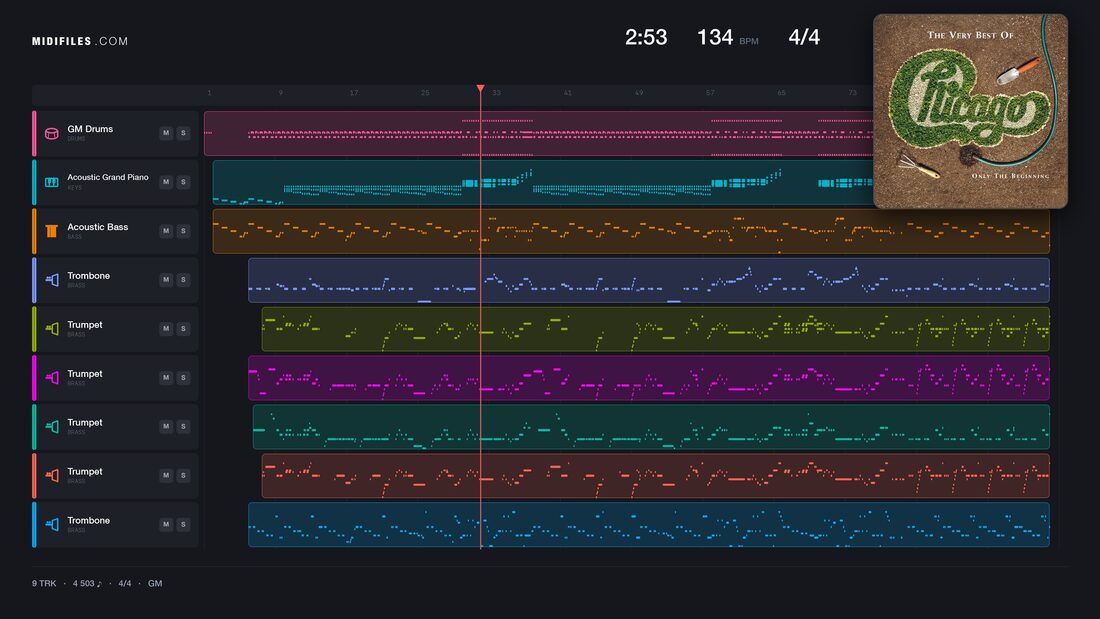Image resolution: width=1100 pixels, height=619 pixels.
Task: Click the 4 503 note count in footer
Action: pyautogui.click(x=87, y=583)
